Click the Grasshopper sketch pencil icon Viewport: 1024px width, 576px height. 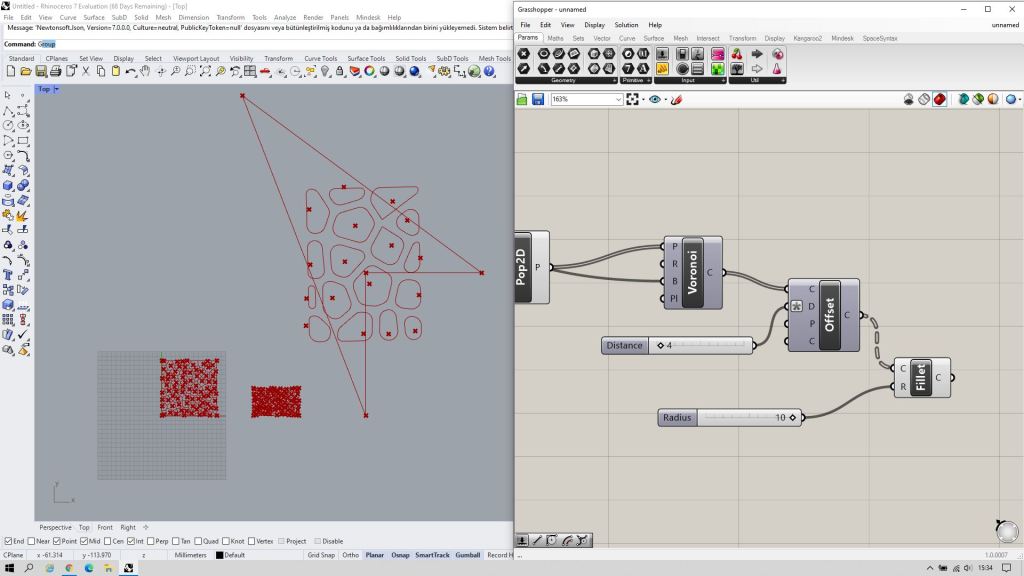[x=677, y=99]
